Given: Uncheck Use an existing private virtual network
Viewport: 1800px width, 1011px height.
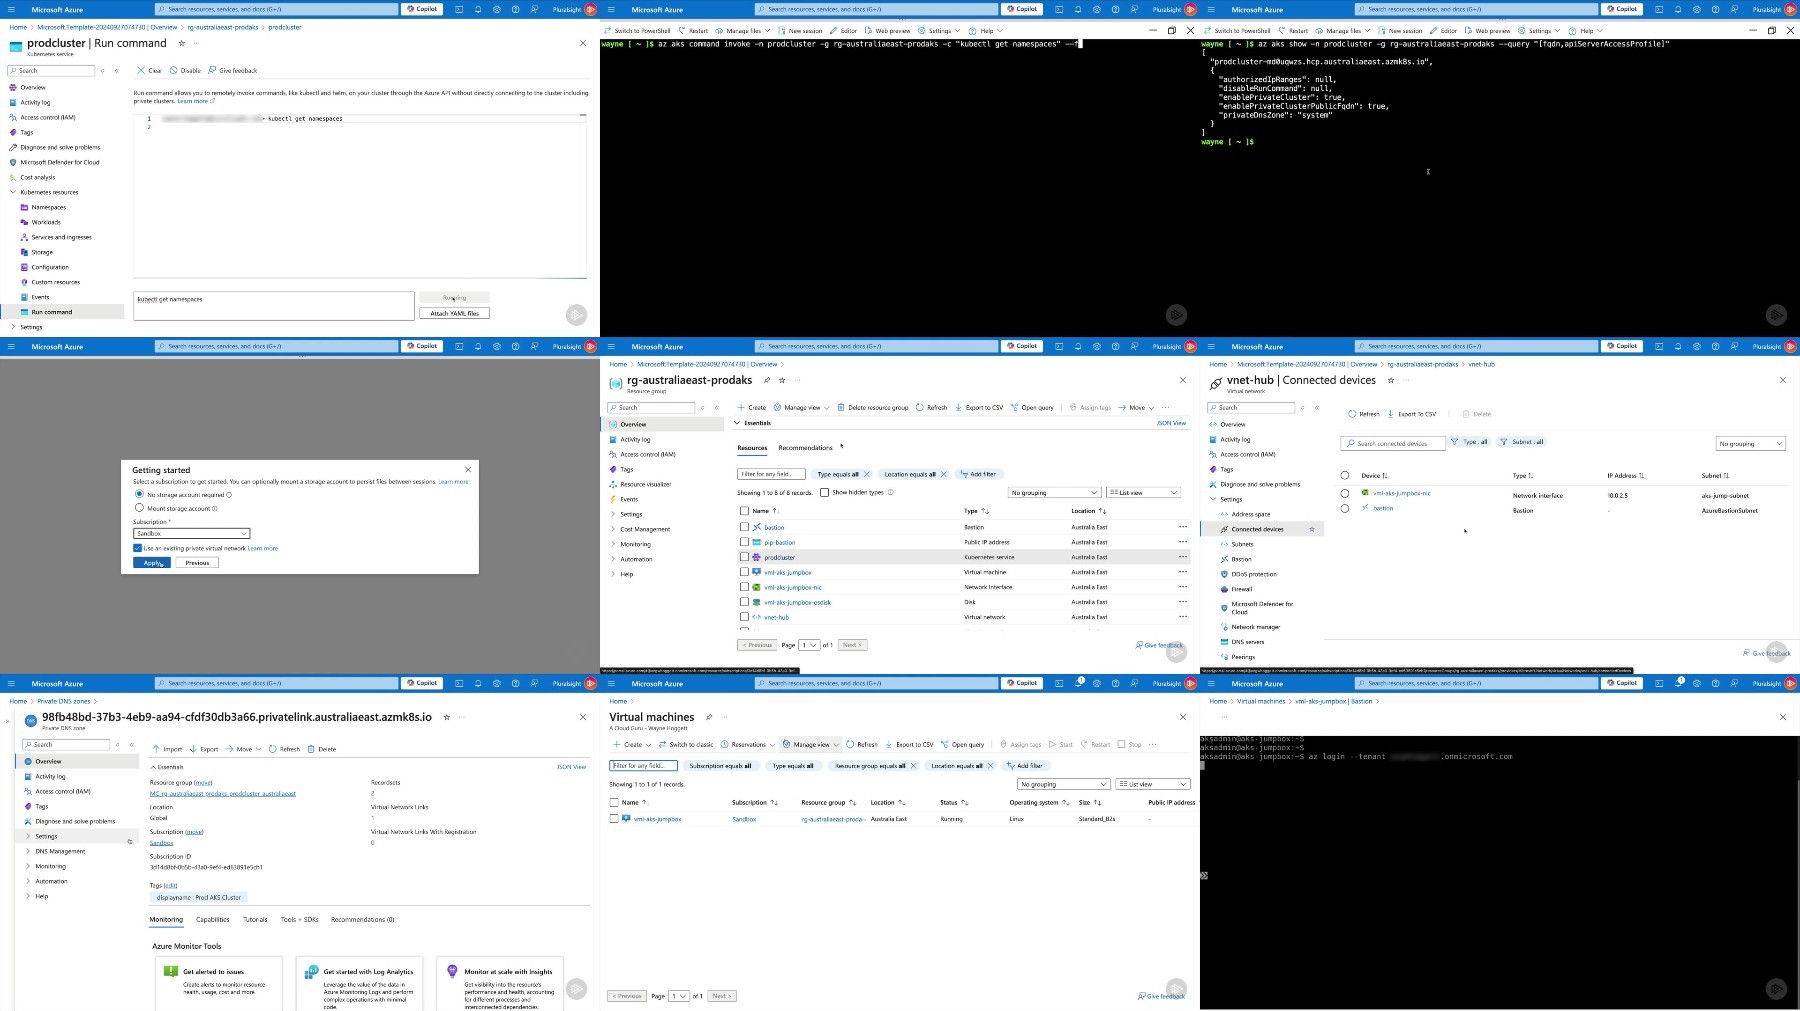Looking at the screenshot, I should pyautogui.click(x=137, y=548).
